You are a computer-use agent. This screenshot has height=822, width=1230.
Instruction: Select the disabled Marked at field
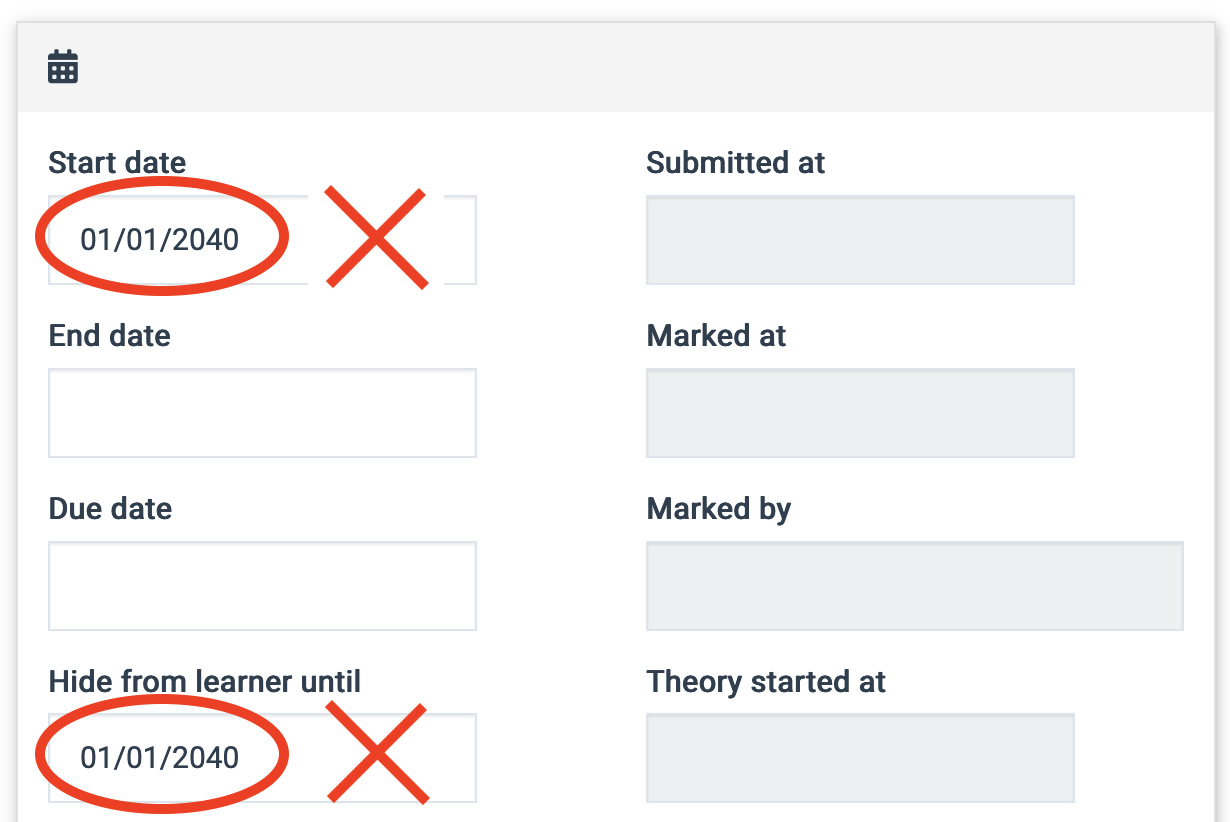(x=860, y=413)
